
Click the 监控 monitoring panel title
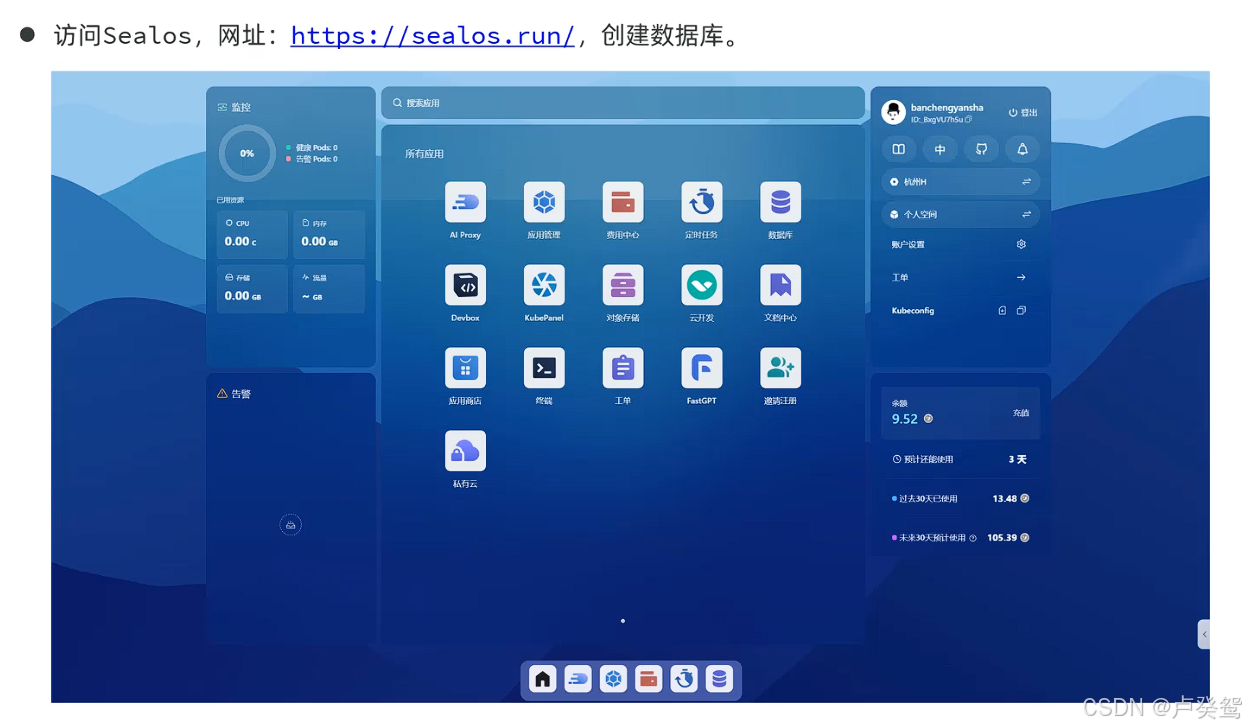click(x=241, y=107)
